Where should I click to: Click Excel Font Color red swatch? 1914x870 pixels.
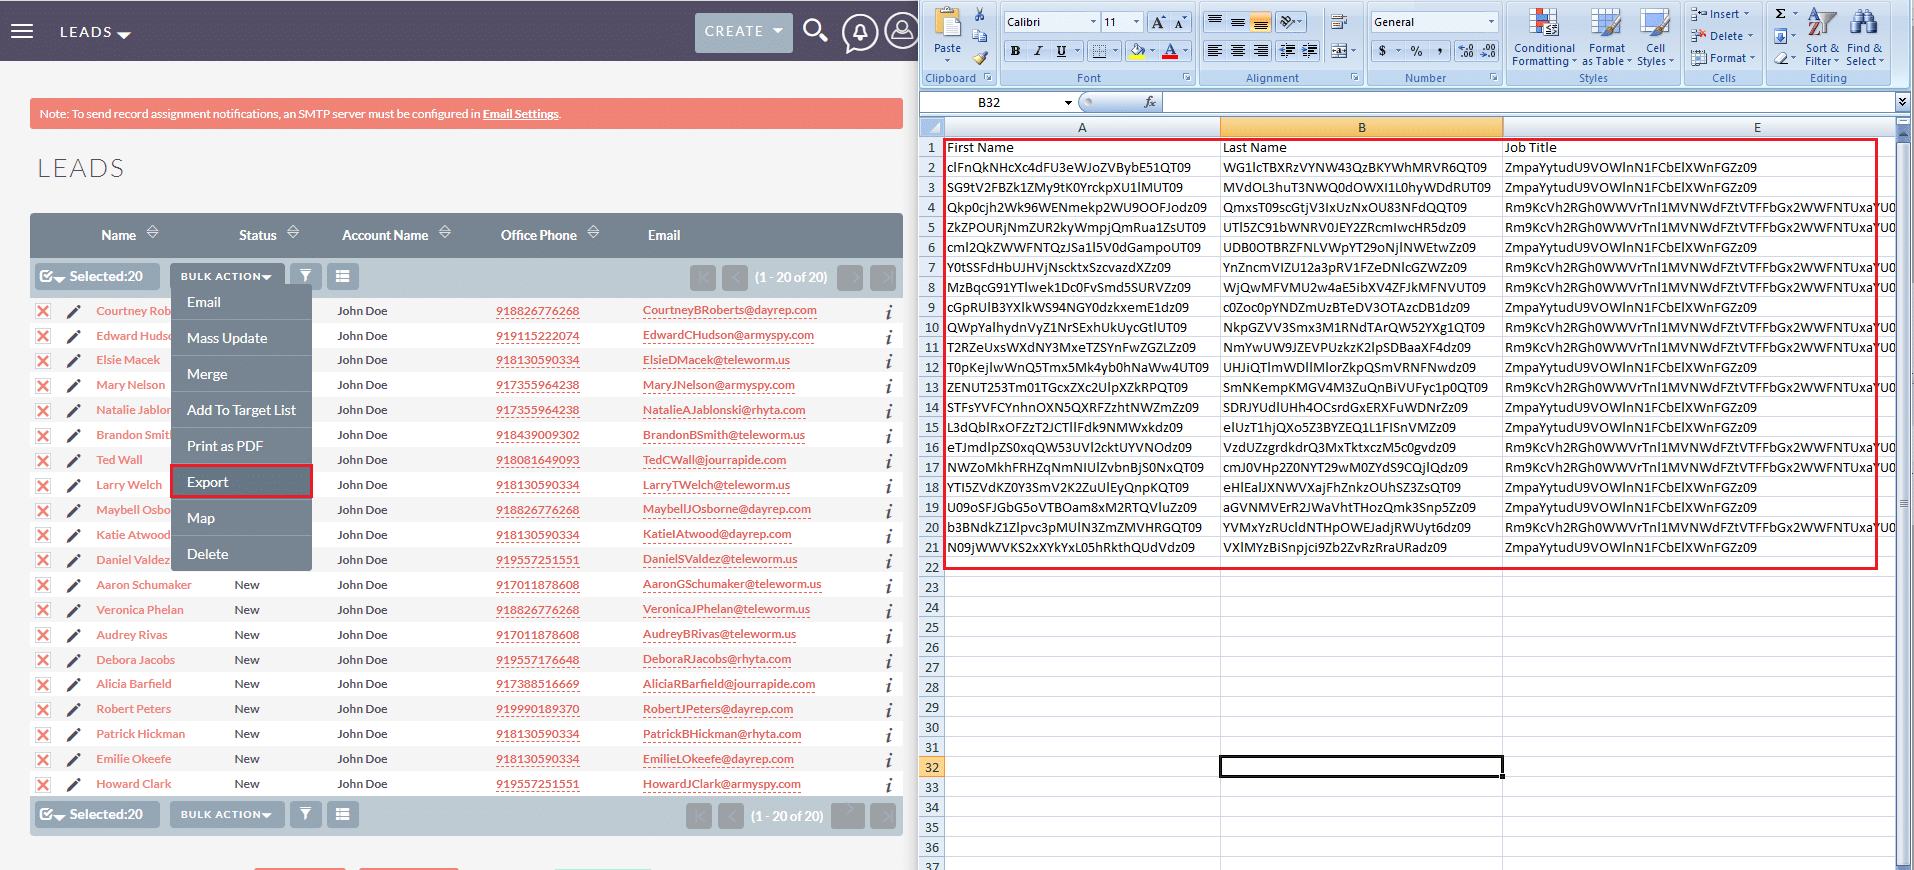[1169, 50]
